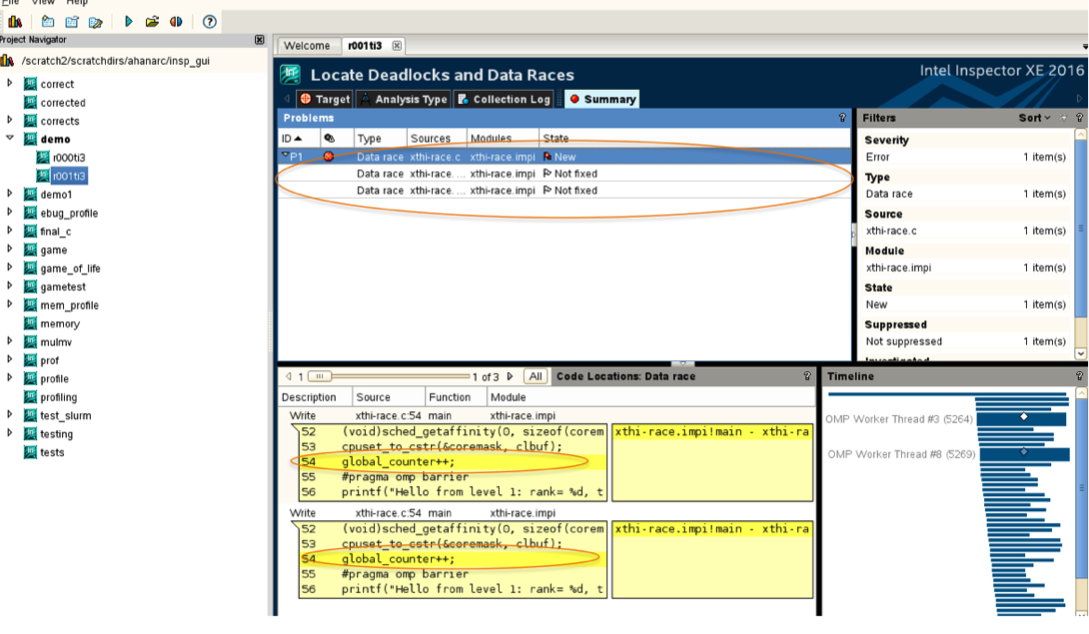The image size is (1089, 634).
Task: Click the open-result folder icon
Action: click(x=151, y=21)
